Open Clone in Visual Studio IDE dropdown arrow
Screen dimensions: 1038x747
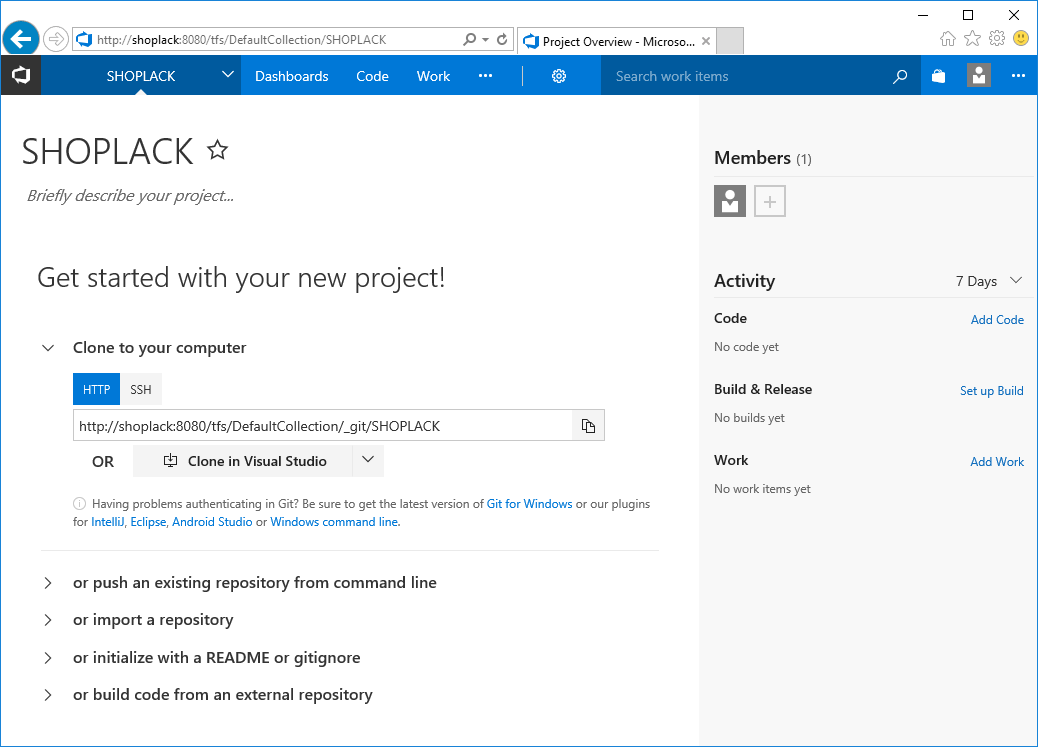(368, 460)
